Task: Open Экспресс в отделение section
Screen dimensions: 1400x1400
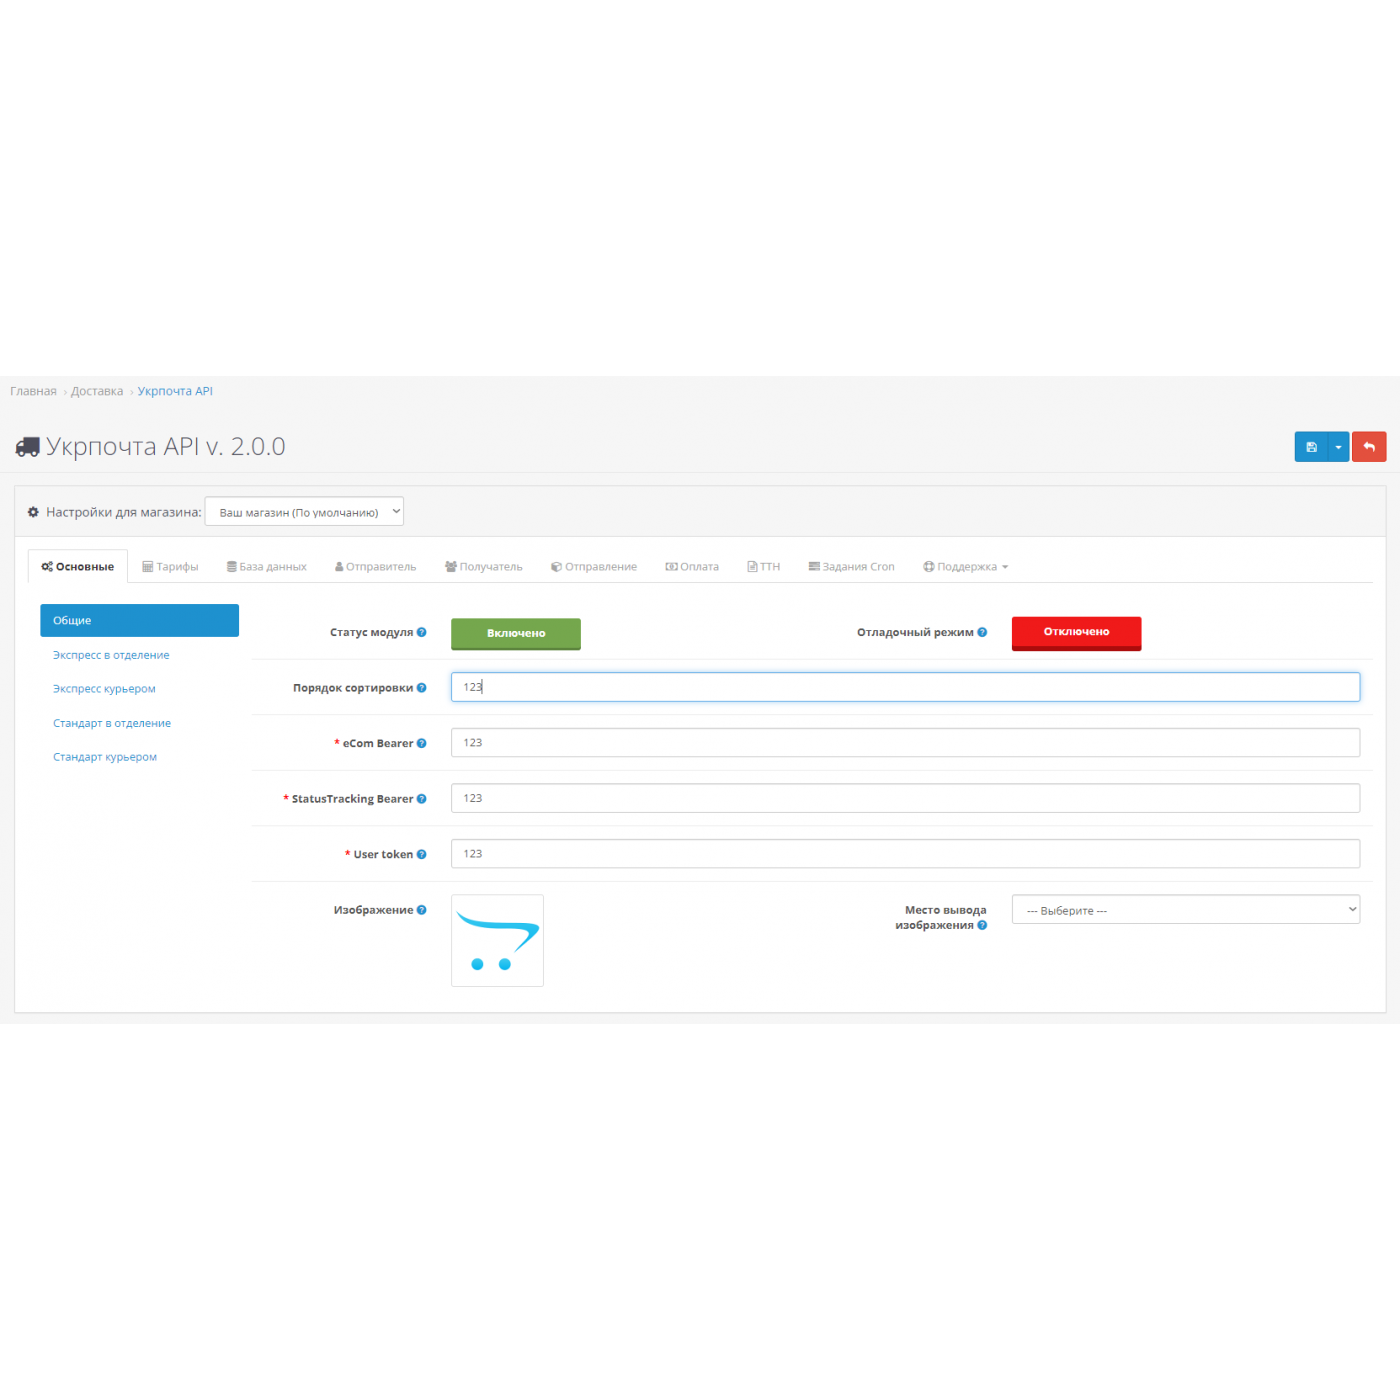Action: click(x=111, y=655)
